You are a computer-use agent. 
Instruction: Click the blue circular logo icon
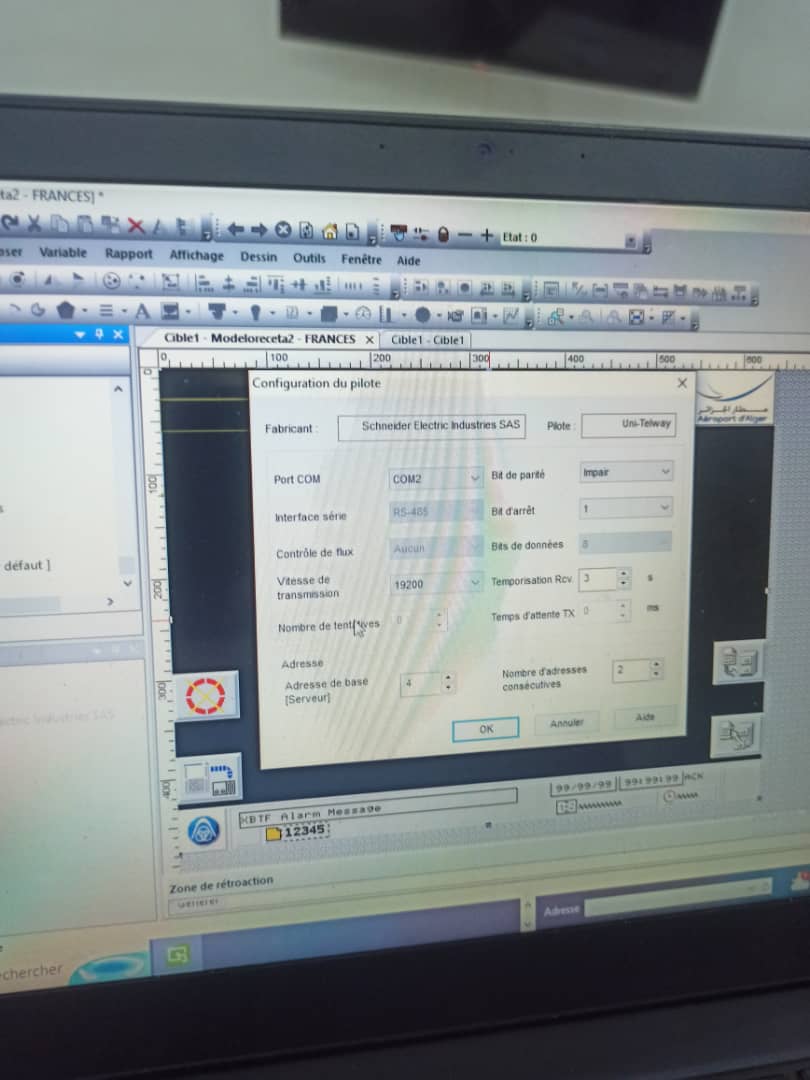(x=204, y=829)
